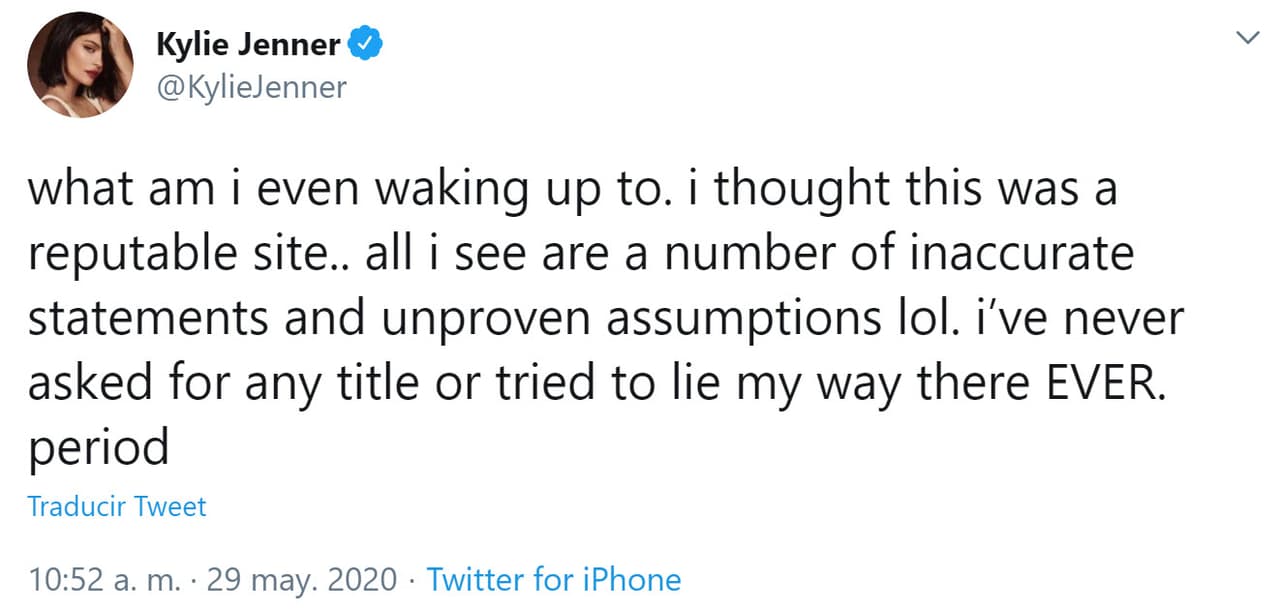Click the word period at the tweet's end
This screenshot has height=611, width=1280.
click(99, 446)
